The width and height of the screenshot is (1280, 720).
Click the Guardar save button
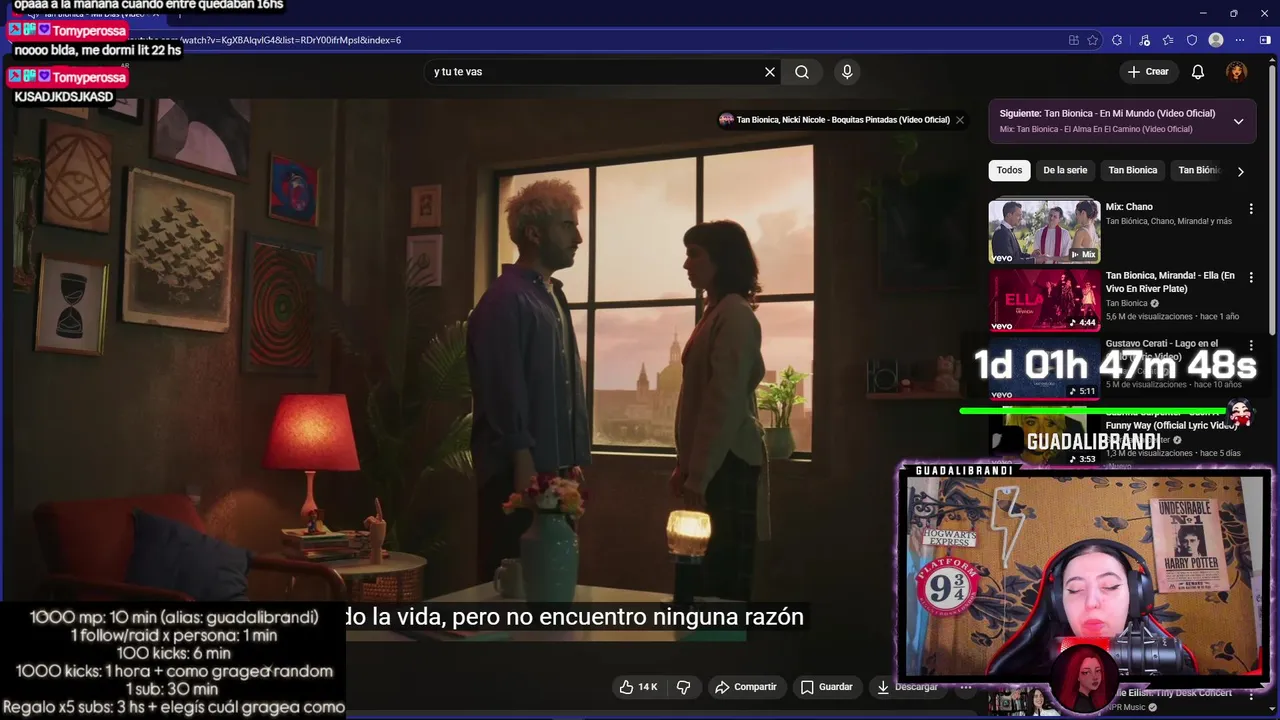pyautogui.click(x=827, y=687)
